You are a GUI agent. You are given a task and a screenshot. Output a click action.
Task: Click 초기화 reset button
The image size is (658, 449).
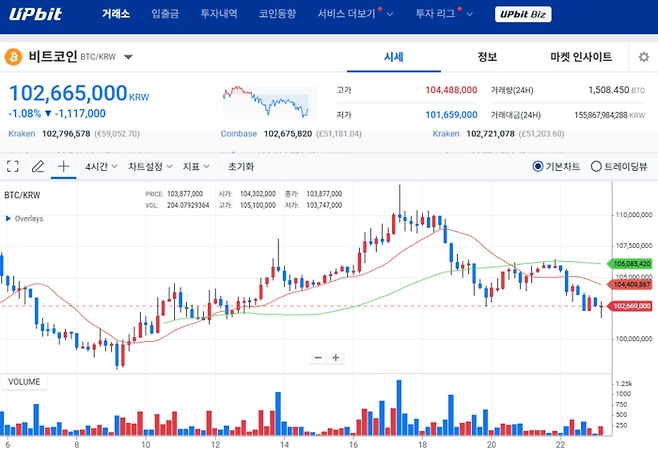point(241,167)
